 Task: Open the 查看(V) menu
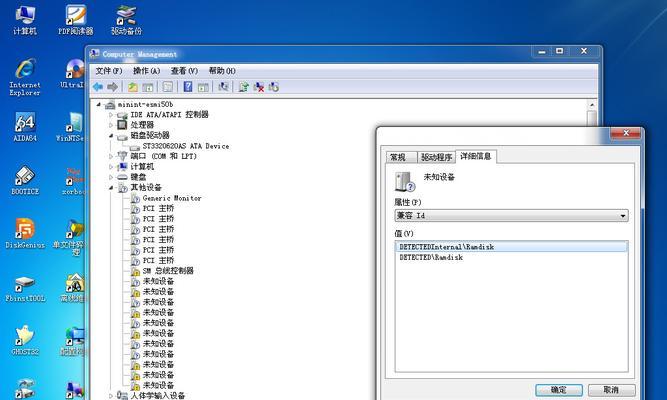(x=184, y=71)
